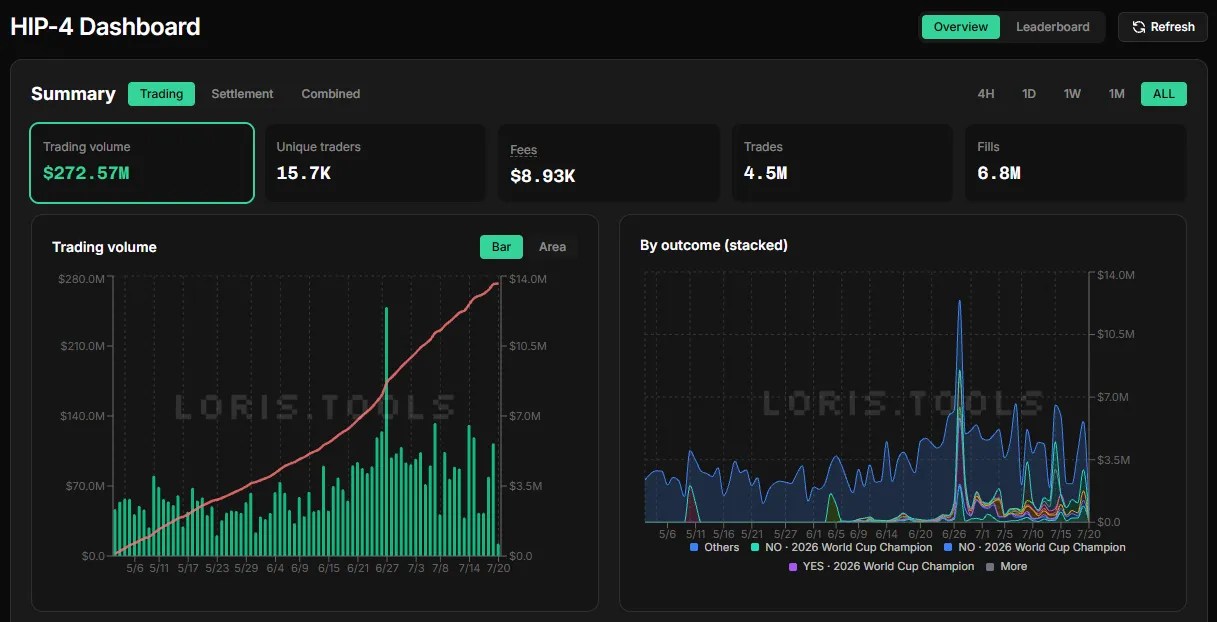The height and width of the screenshot is (622, 1217).
Task: Click the 6.8M fills value
Action: 999,173
